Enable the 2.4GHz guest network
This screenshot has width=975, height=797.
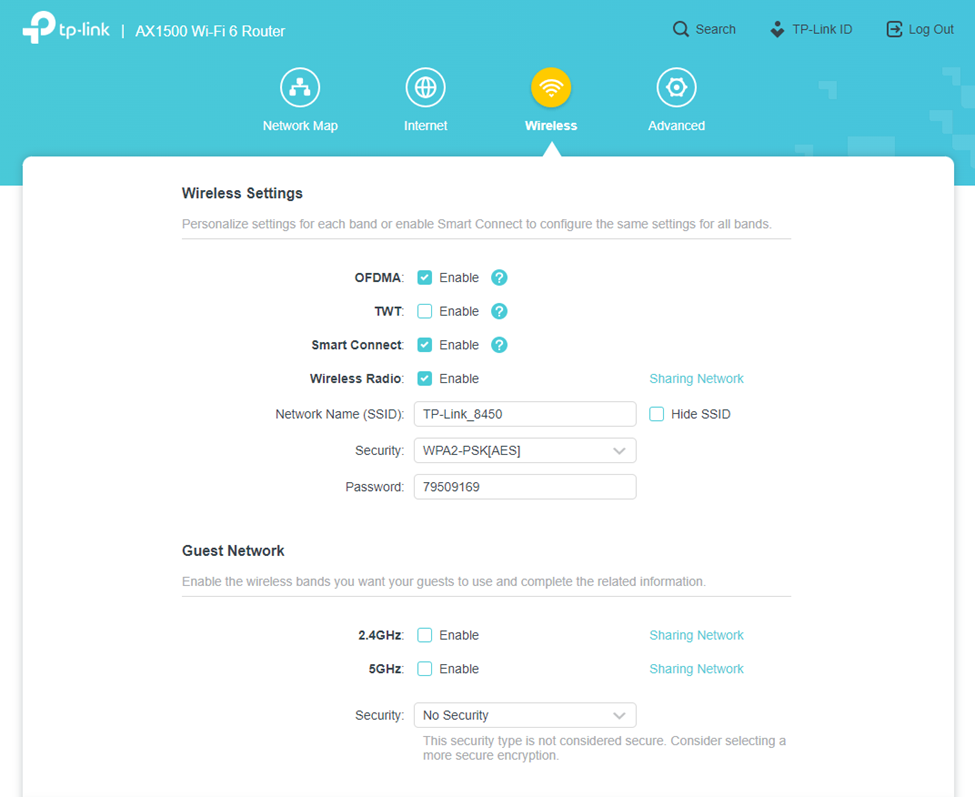[x=425, y=635]
